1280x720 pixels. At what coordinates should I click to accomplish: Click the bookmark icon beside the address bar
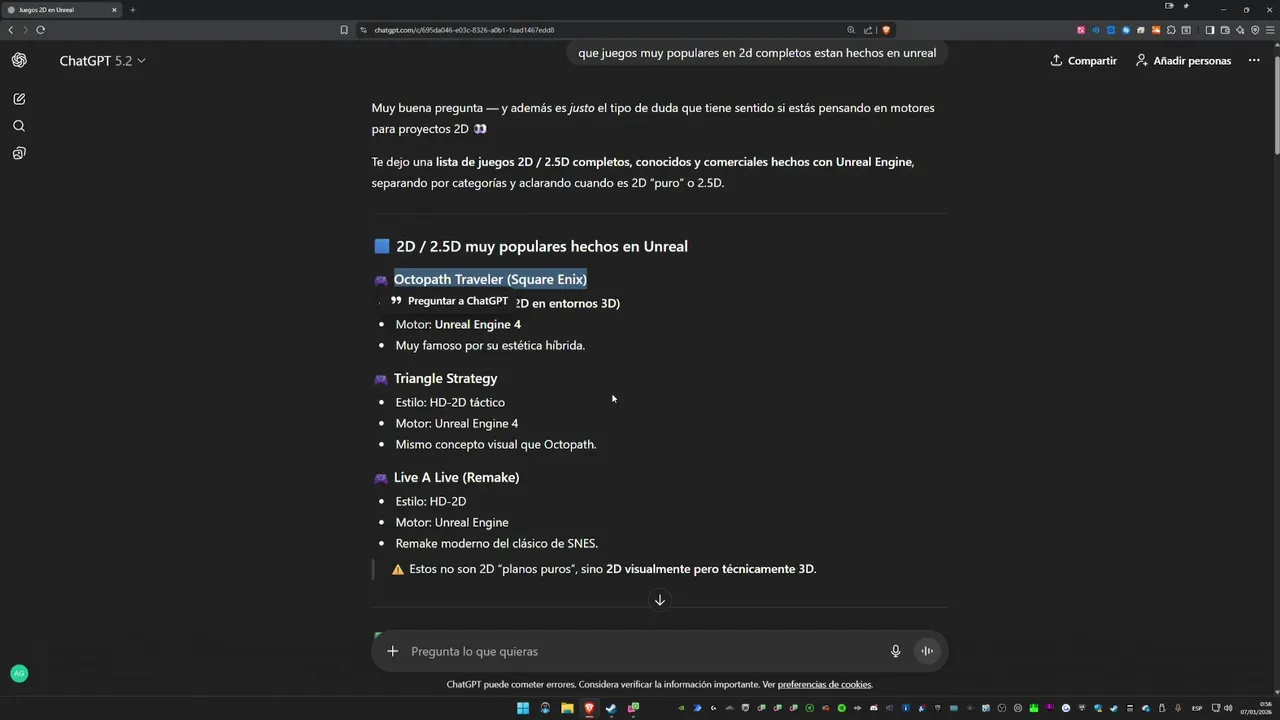(x=344, y=30)
